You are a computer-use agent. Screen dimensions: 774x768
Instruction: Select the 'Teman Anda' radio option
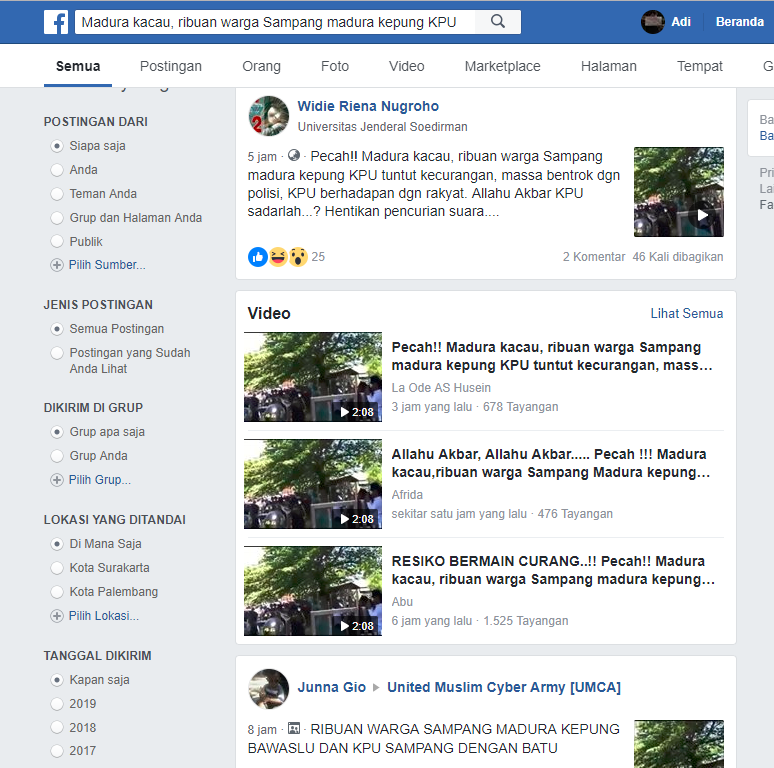(x=57, y=194)
